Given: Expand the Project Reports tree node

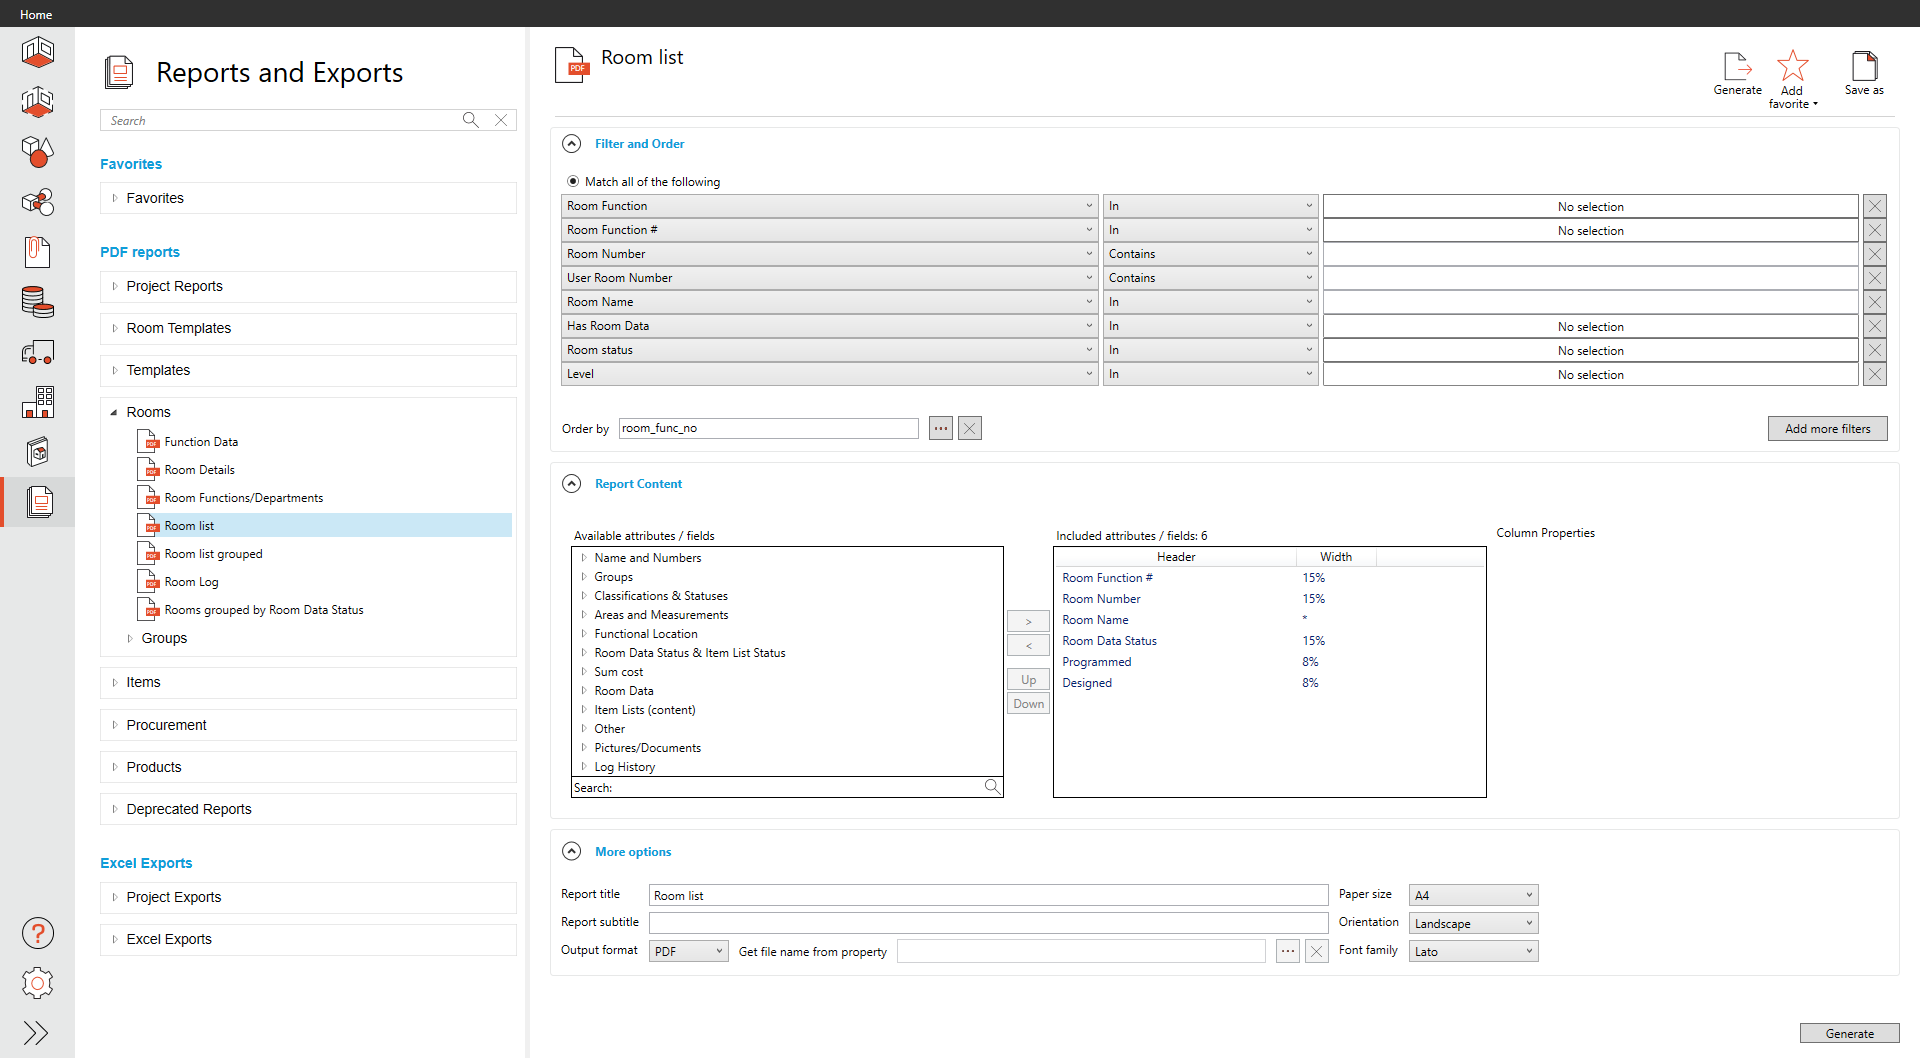Looking at the screenshot, I should 115,286.
